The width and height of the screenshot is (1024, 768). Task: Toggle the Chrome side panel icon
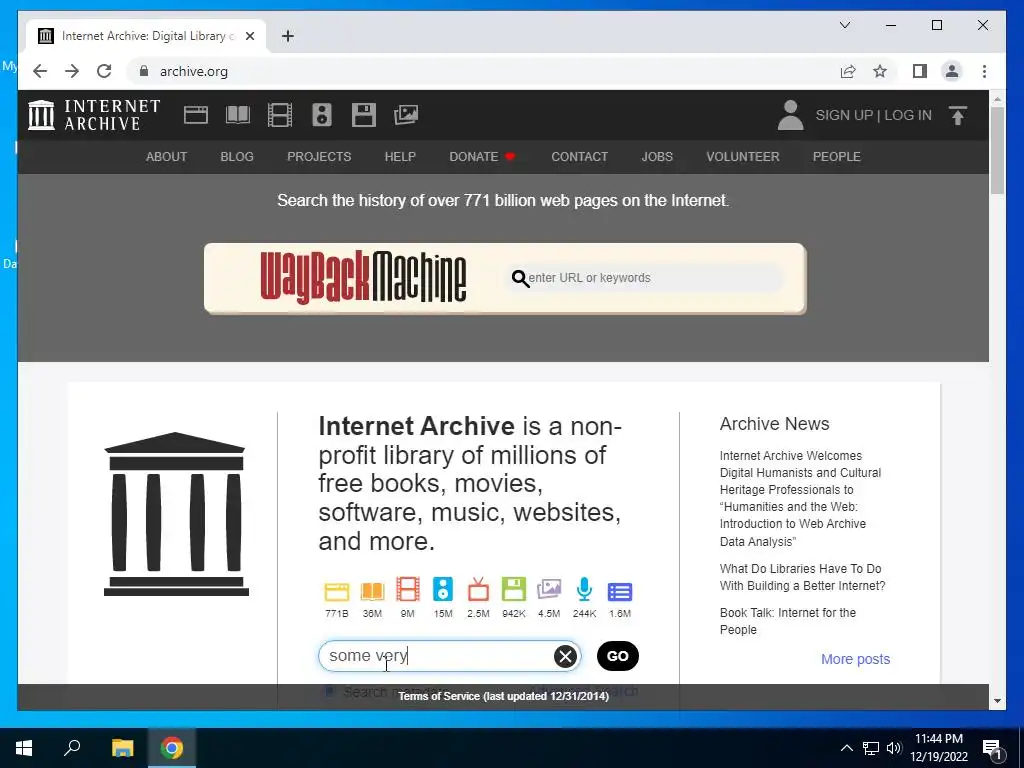tap(920, 71)
